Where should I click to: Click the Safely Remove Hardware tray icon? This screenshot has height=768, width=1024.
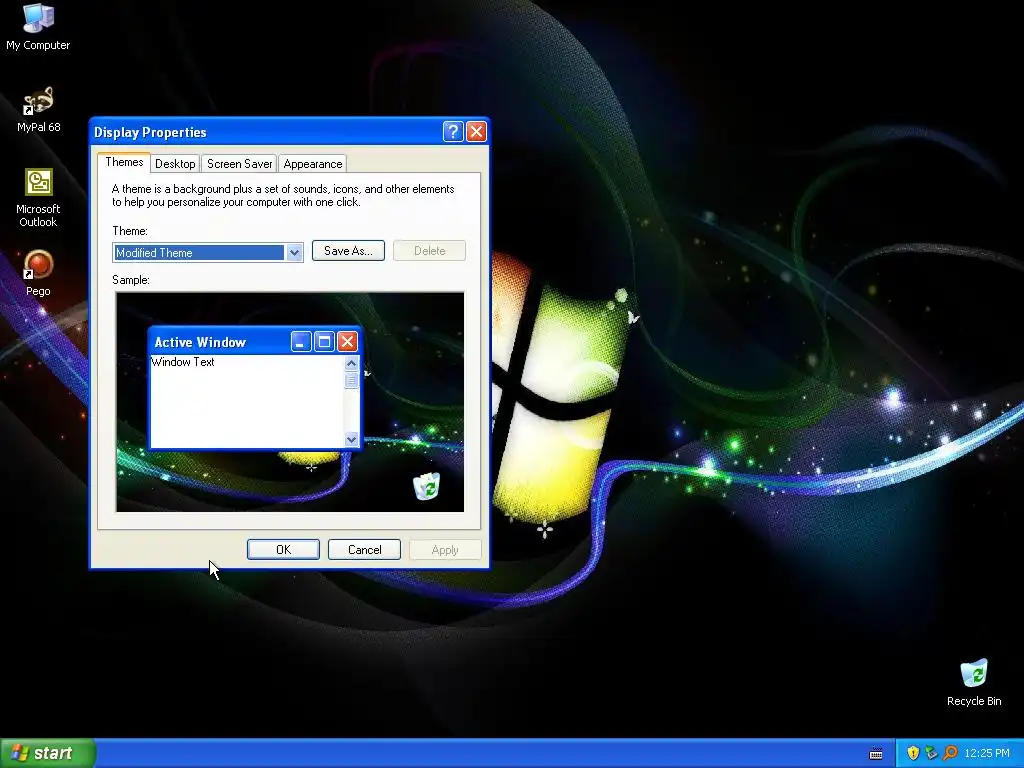point(931,753)
